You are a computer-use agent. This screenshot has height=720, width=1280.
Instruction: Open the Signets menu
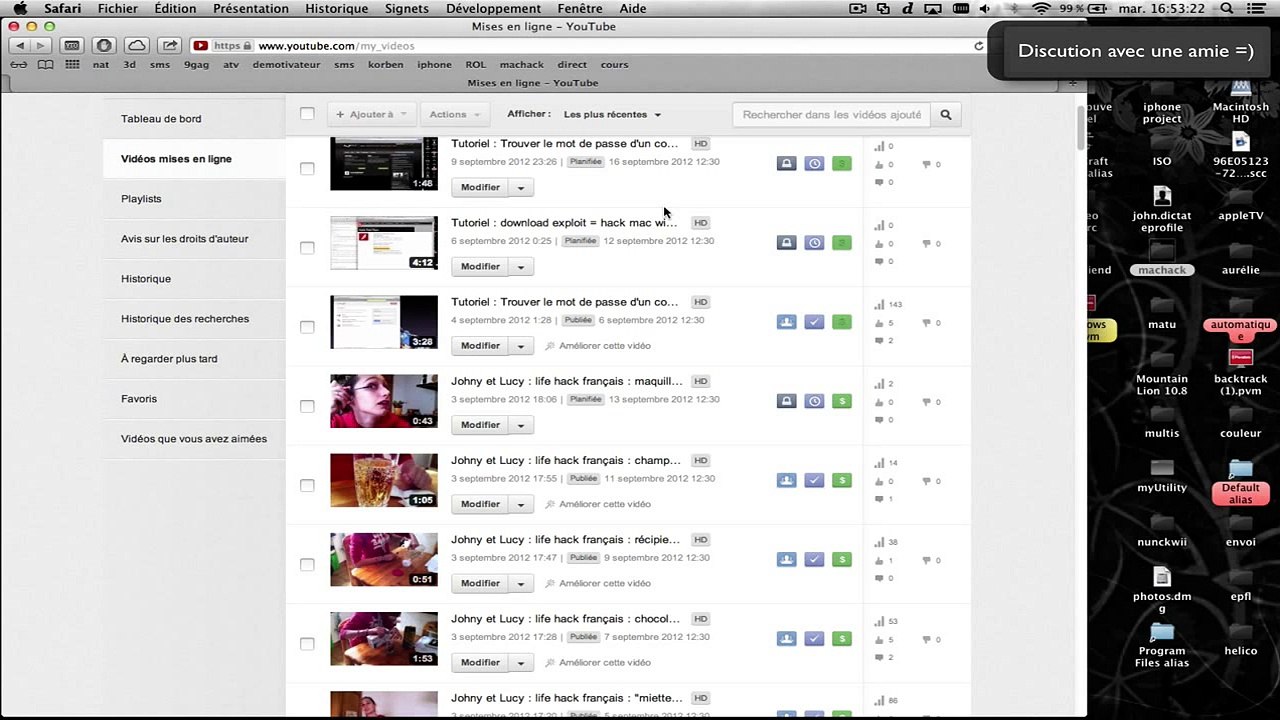click(x=406, y=8)
